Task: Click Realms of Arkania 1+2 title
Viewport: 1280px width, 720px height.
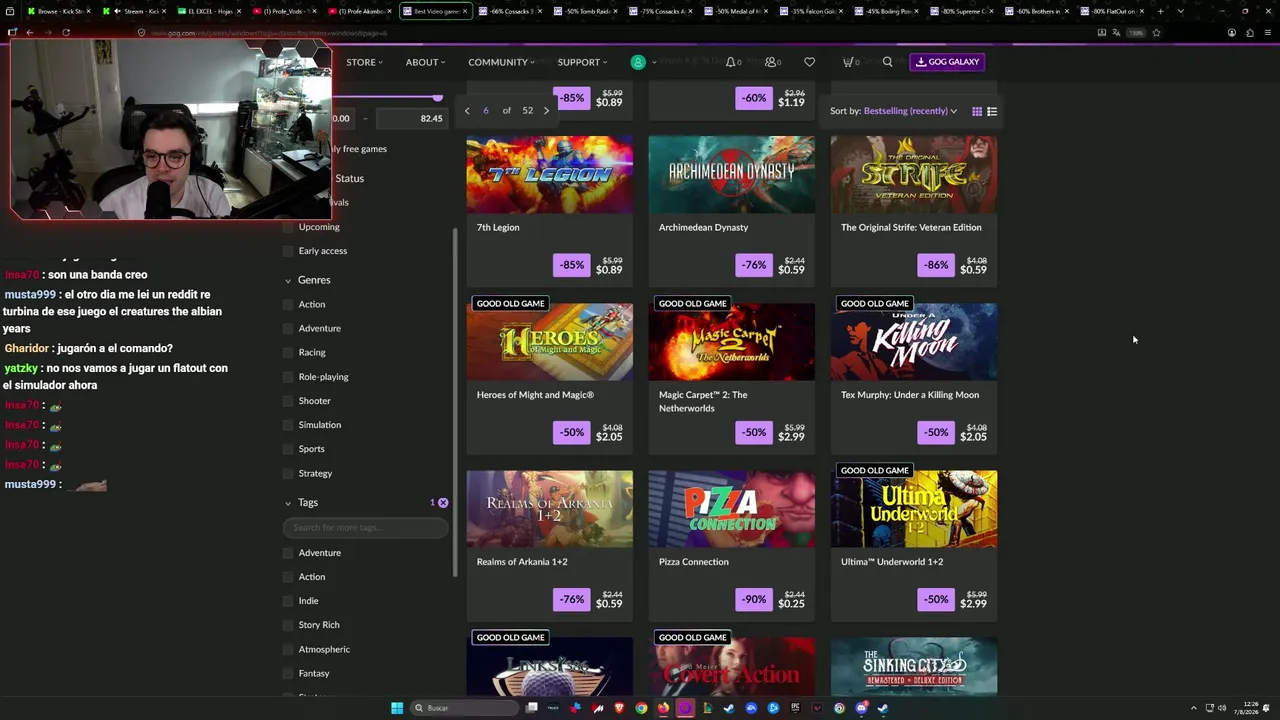Action: coord(522,562)
